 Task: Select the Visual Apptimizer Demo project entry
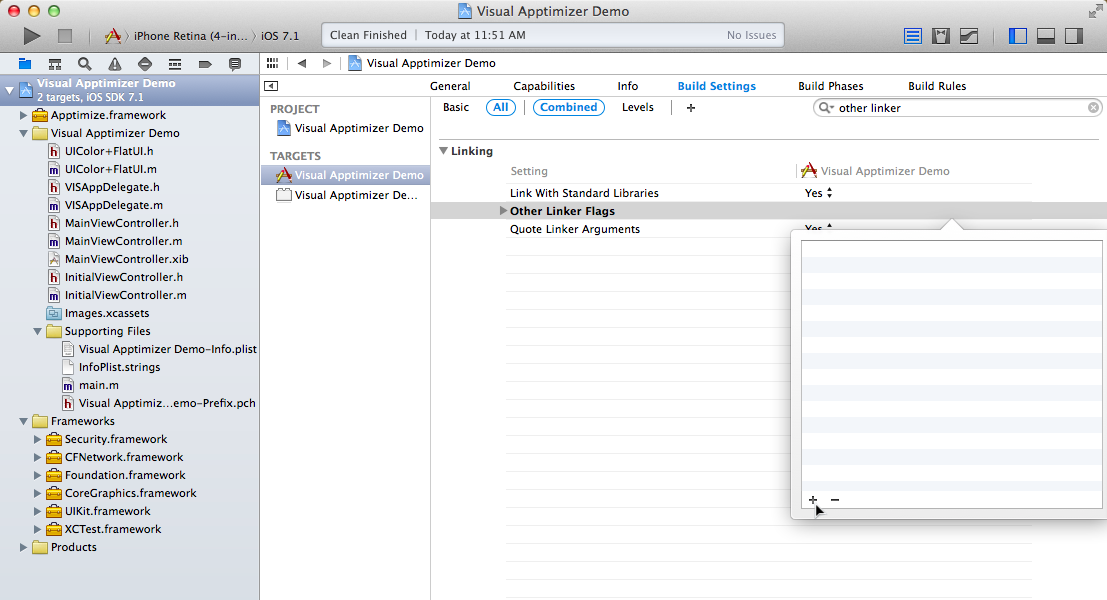(x=350, y=128)
